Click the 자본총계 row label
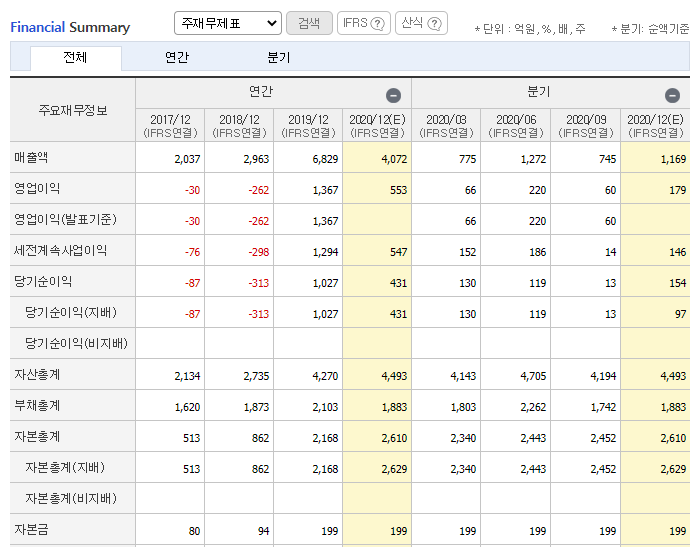This screenshot has height=547, width=696. pos(37,436)
